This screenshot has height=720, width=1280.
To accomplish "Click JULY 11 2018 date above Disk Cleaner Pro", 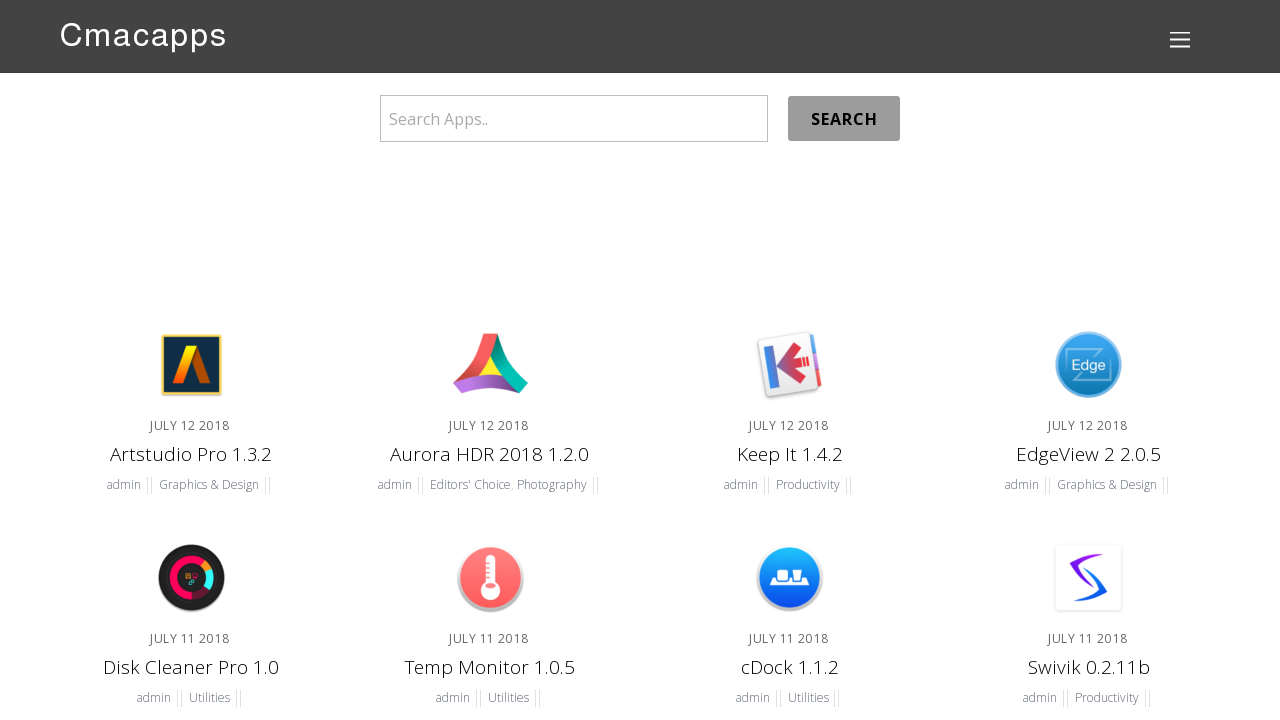I will (190, 638).
